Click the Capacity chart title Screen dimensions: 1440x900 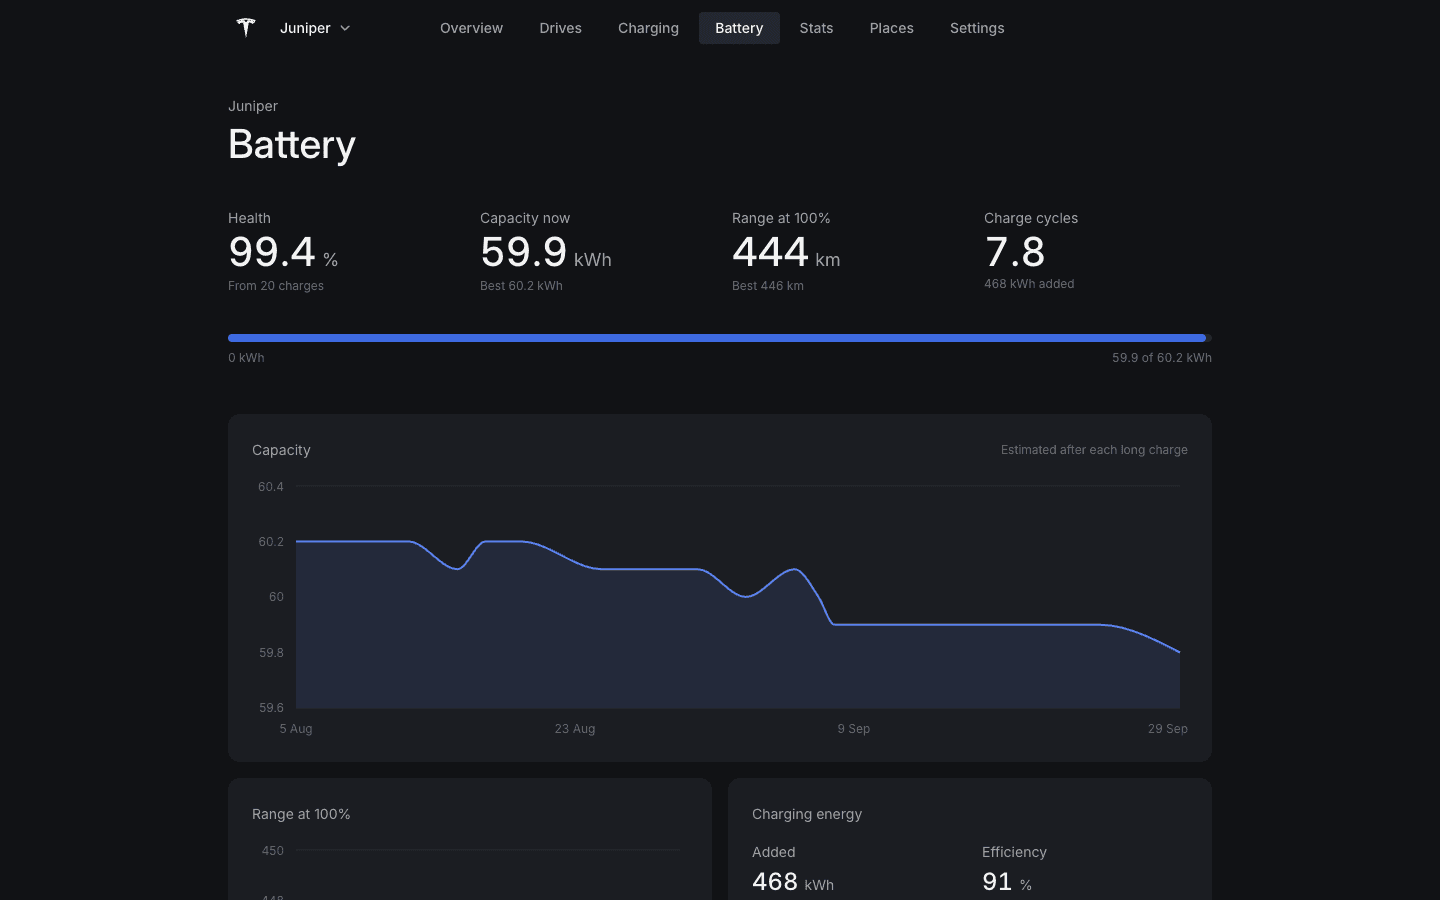click(x=281, y=450)
